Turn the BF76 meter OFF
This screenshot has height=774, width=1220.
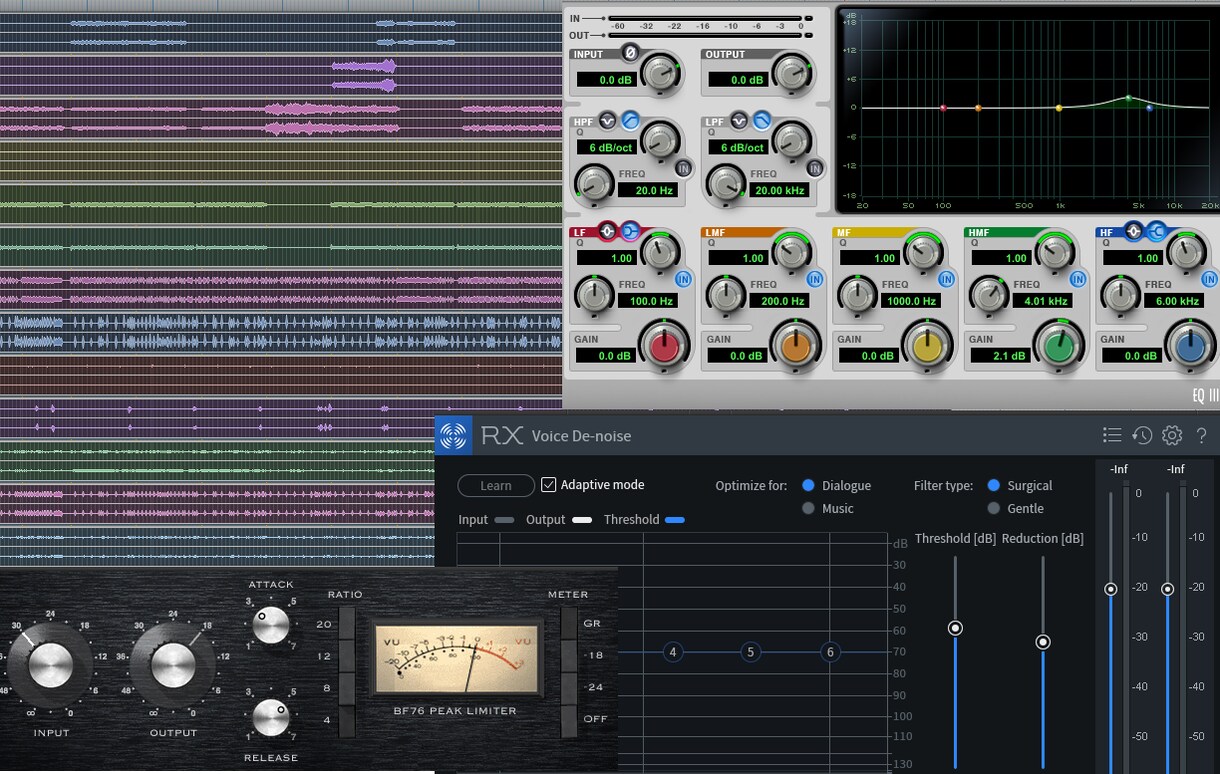(x=568, y=720)
